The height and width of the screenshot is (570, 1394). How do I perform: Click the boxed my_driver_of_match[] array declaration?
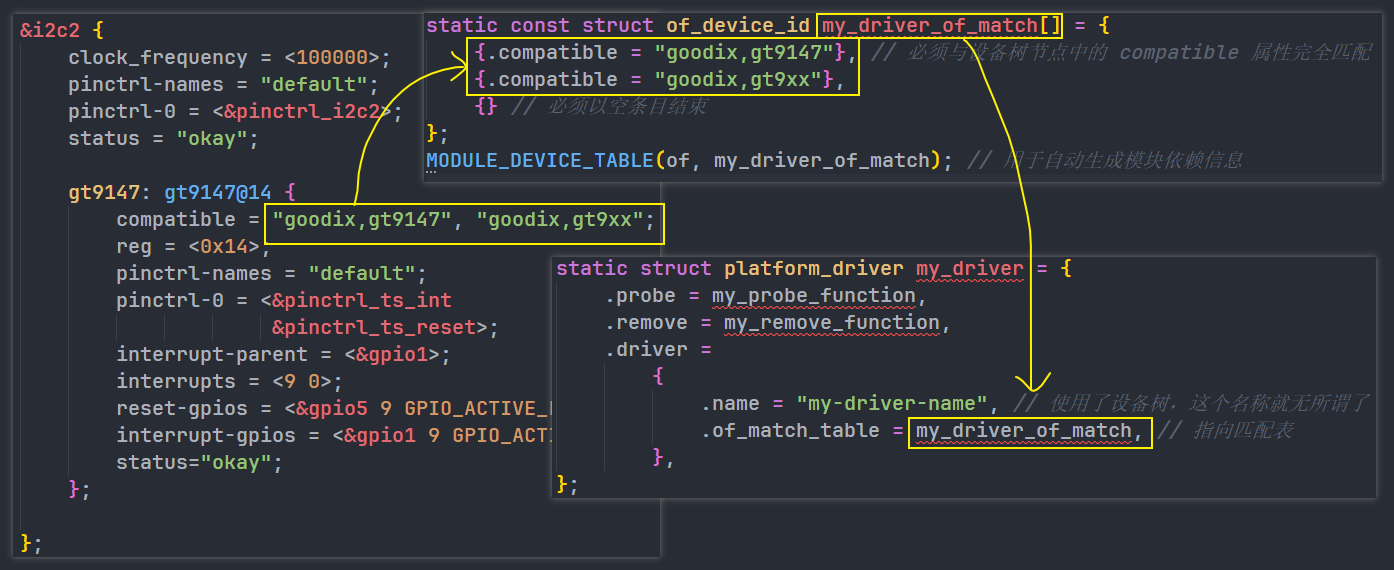(939, 25)
